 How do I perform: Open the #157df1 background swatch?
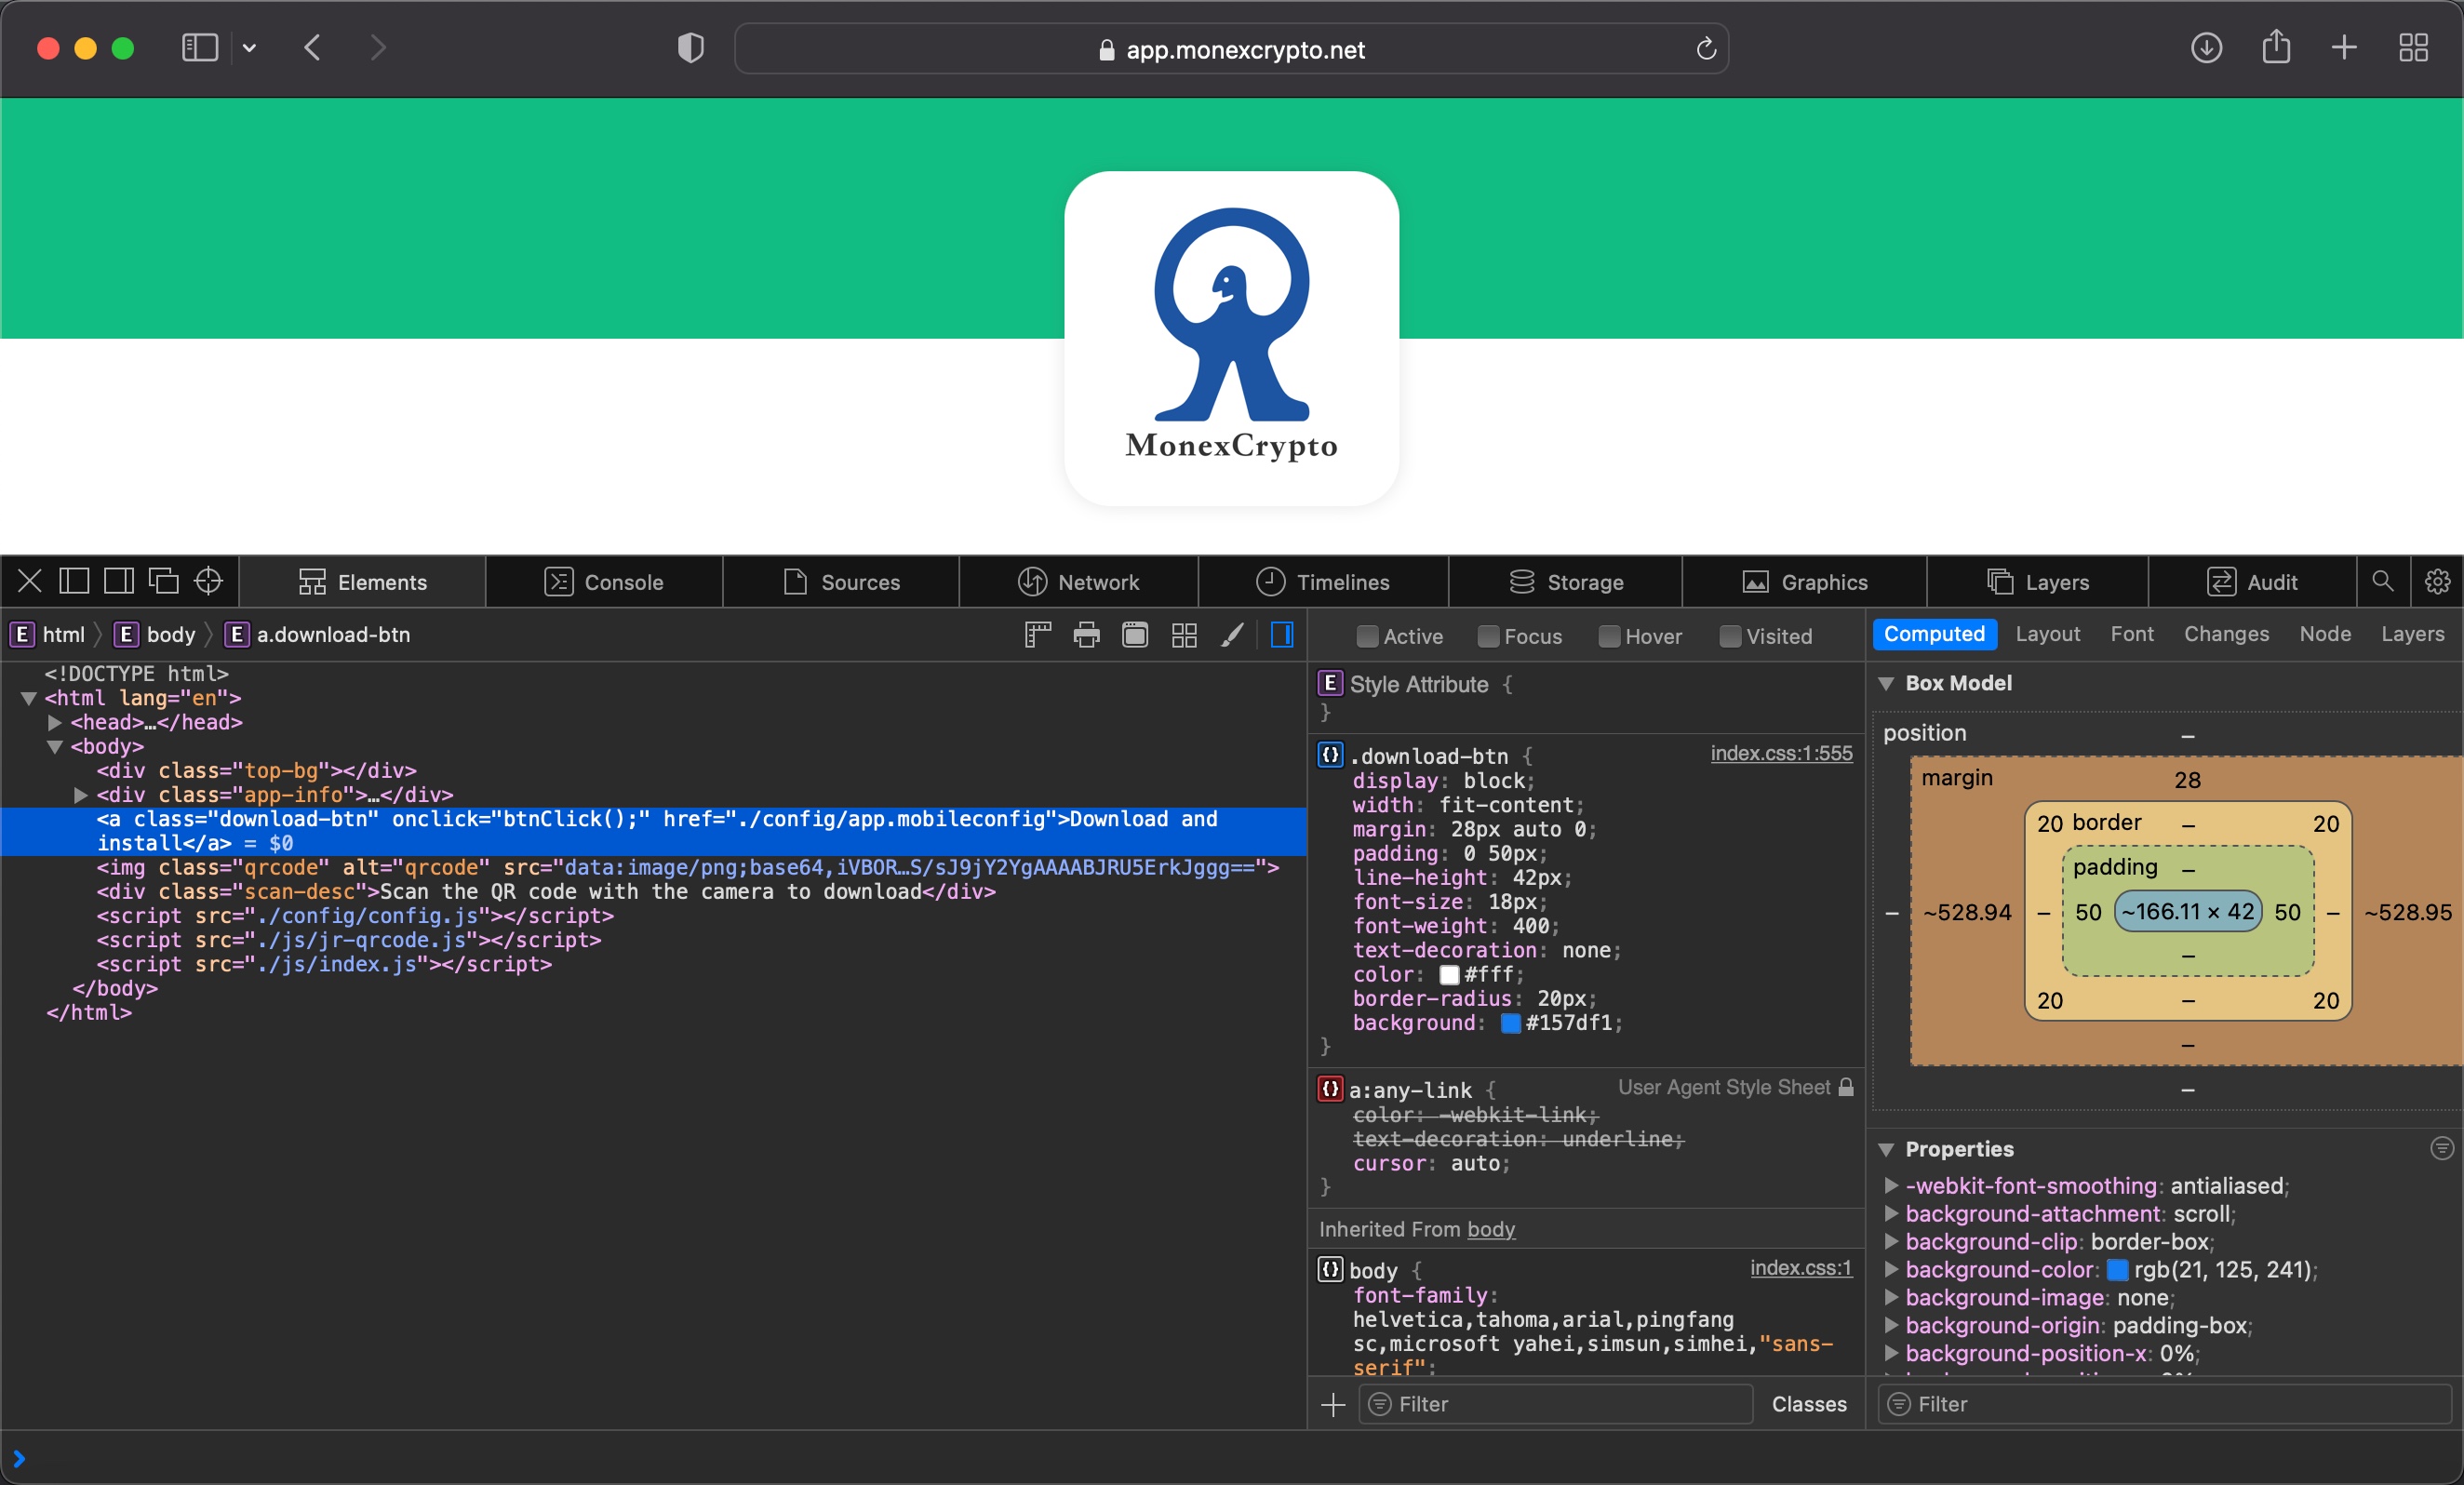pos(1511,1023)
